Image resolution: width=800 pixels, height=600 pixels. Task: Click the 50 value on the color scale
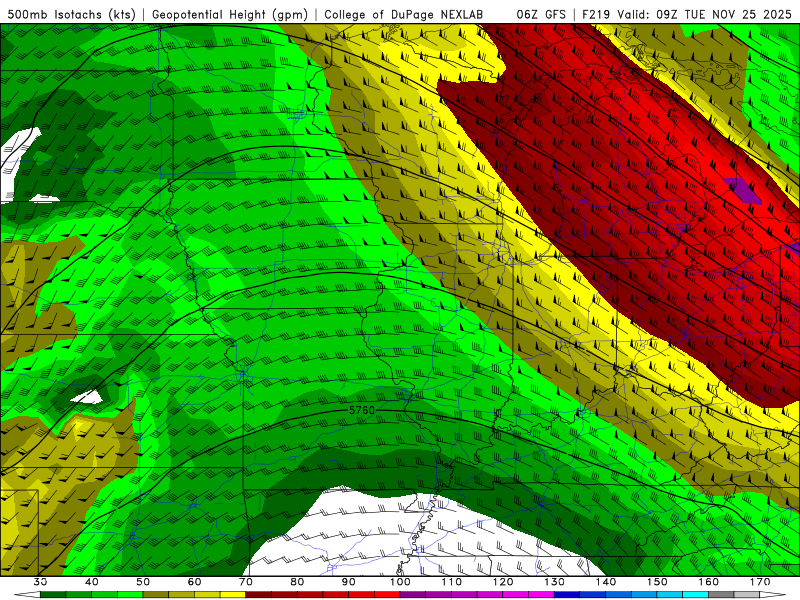coord(143,582)
